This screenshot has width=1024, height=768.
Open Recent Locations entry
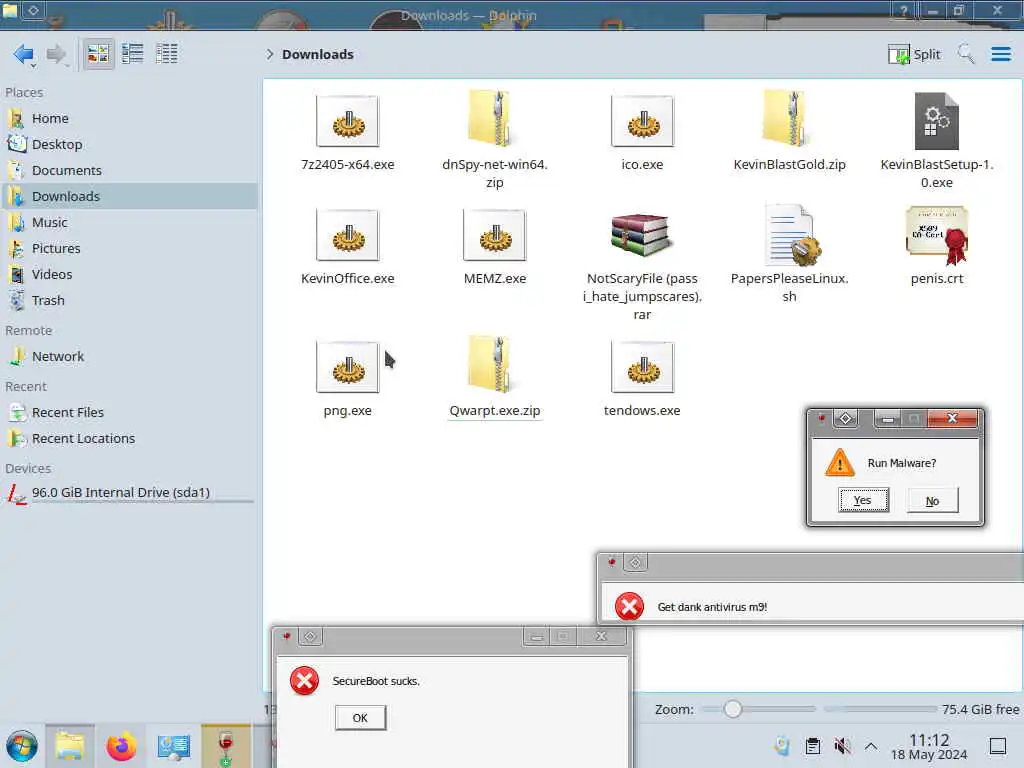(x=129, y=439)
